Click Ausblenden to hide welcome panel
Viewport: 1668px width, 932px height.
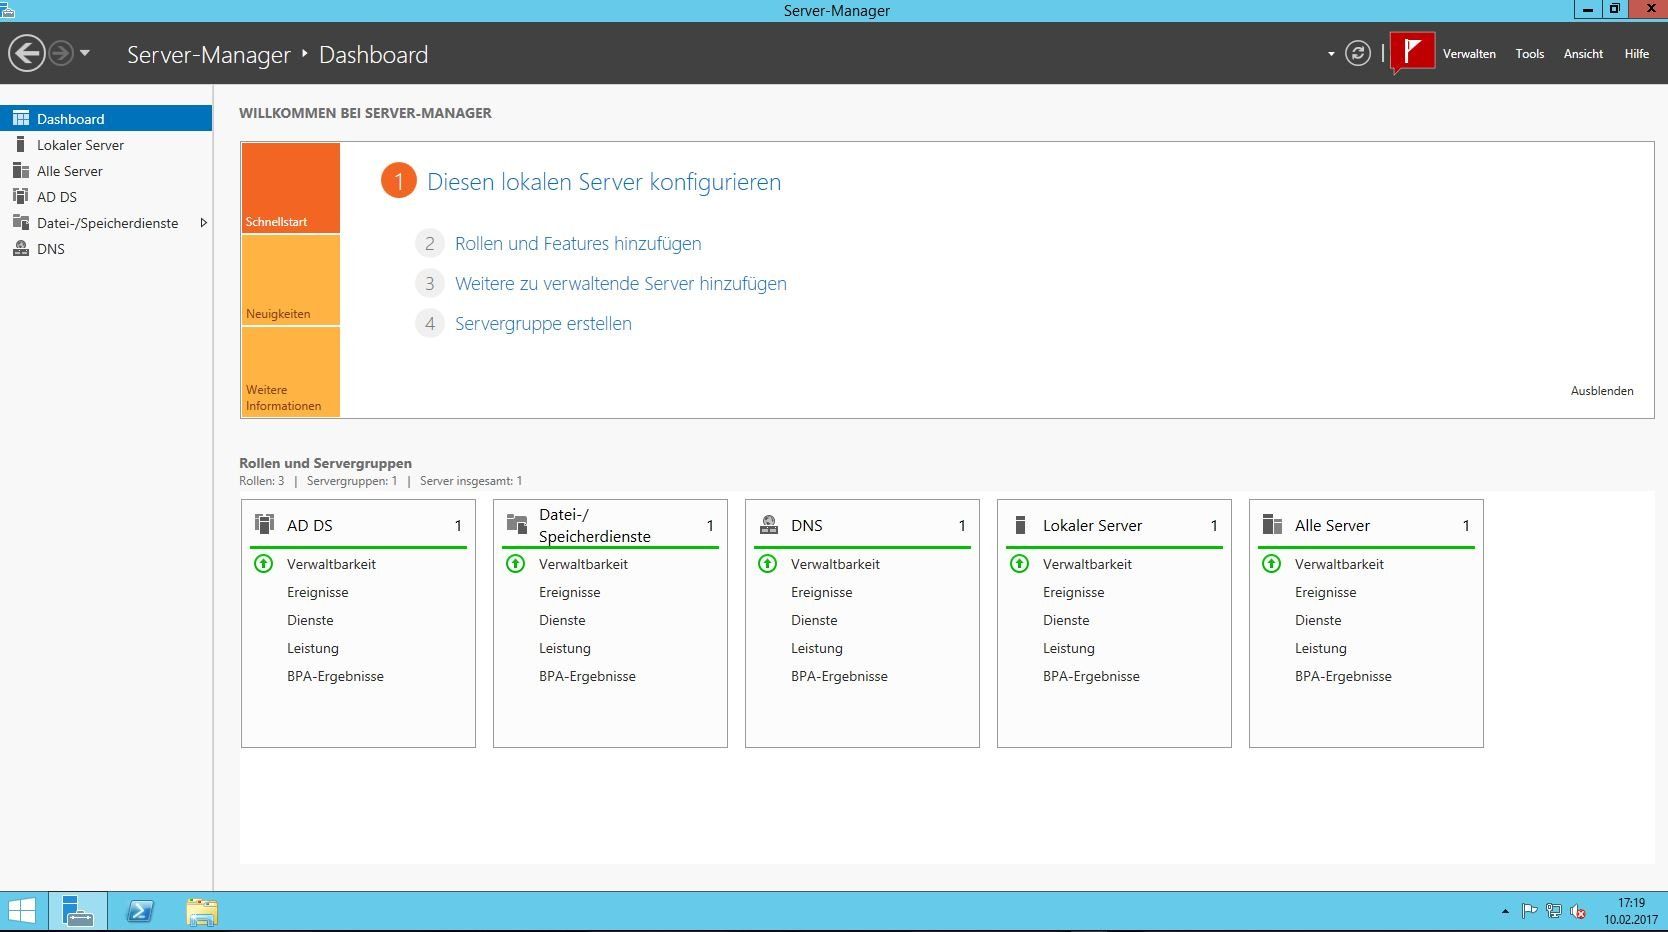(1602, 391)
